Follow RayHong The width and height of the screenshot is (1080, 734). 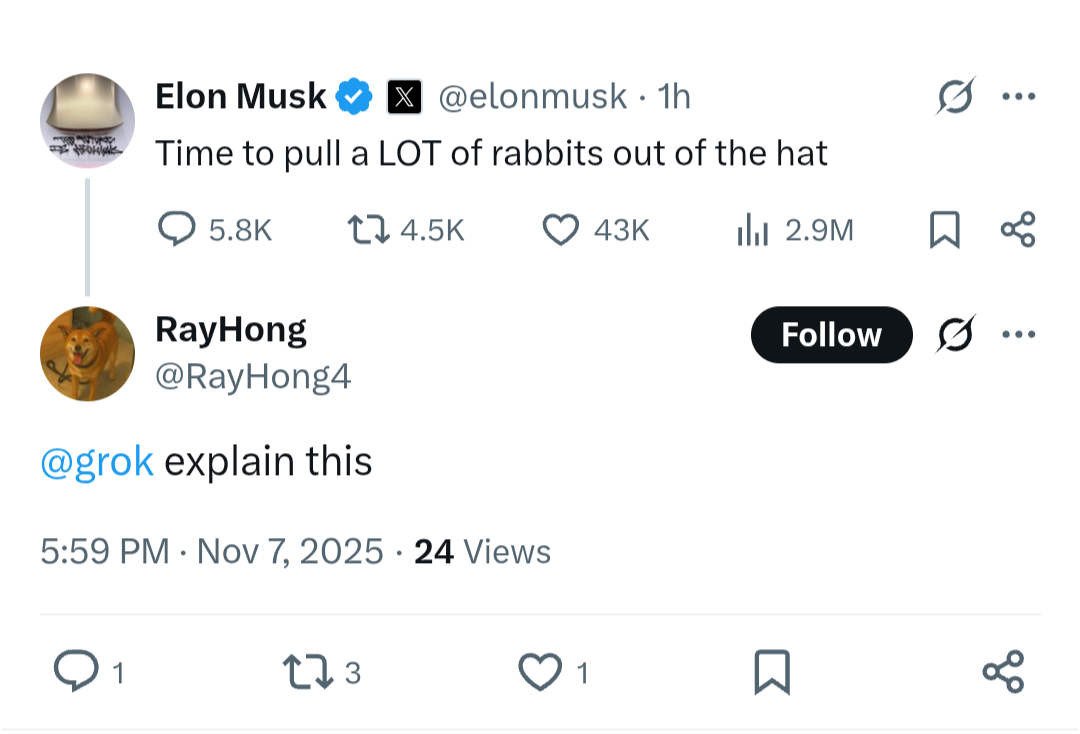click(x=831, y=335)
